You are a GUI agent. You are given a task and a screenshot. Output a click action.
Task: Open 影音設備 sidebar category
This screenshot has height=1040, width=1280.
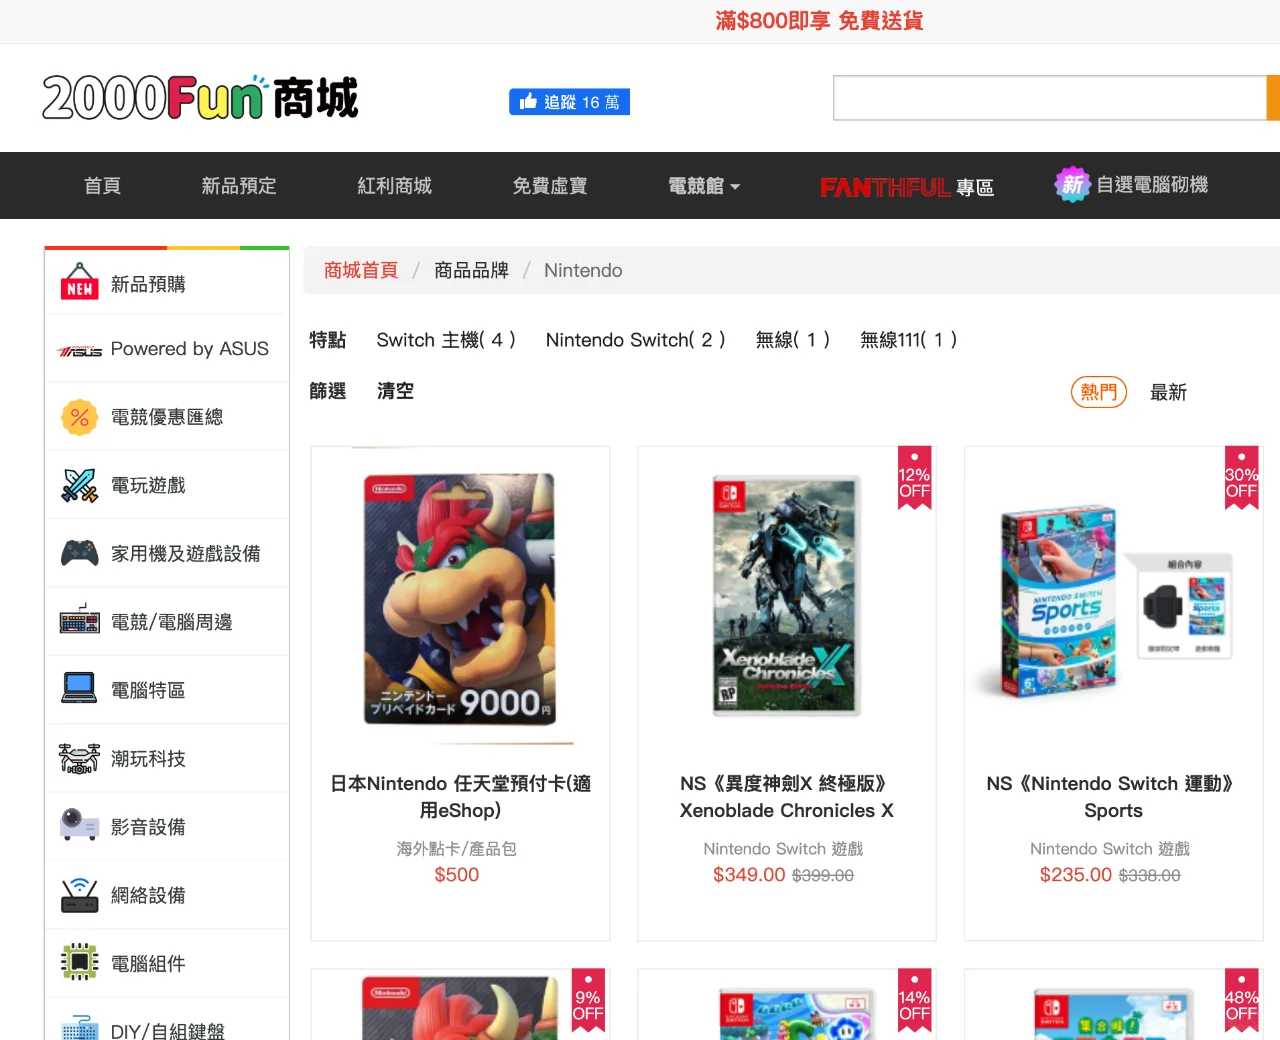148,827
